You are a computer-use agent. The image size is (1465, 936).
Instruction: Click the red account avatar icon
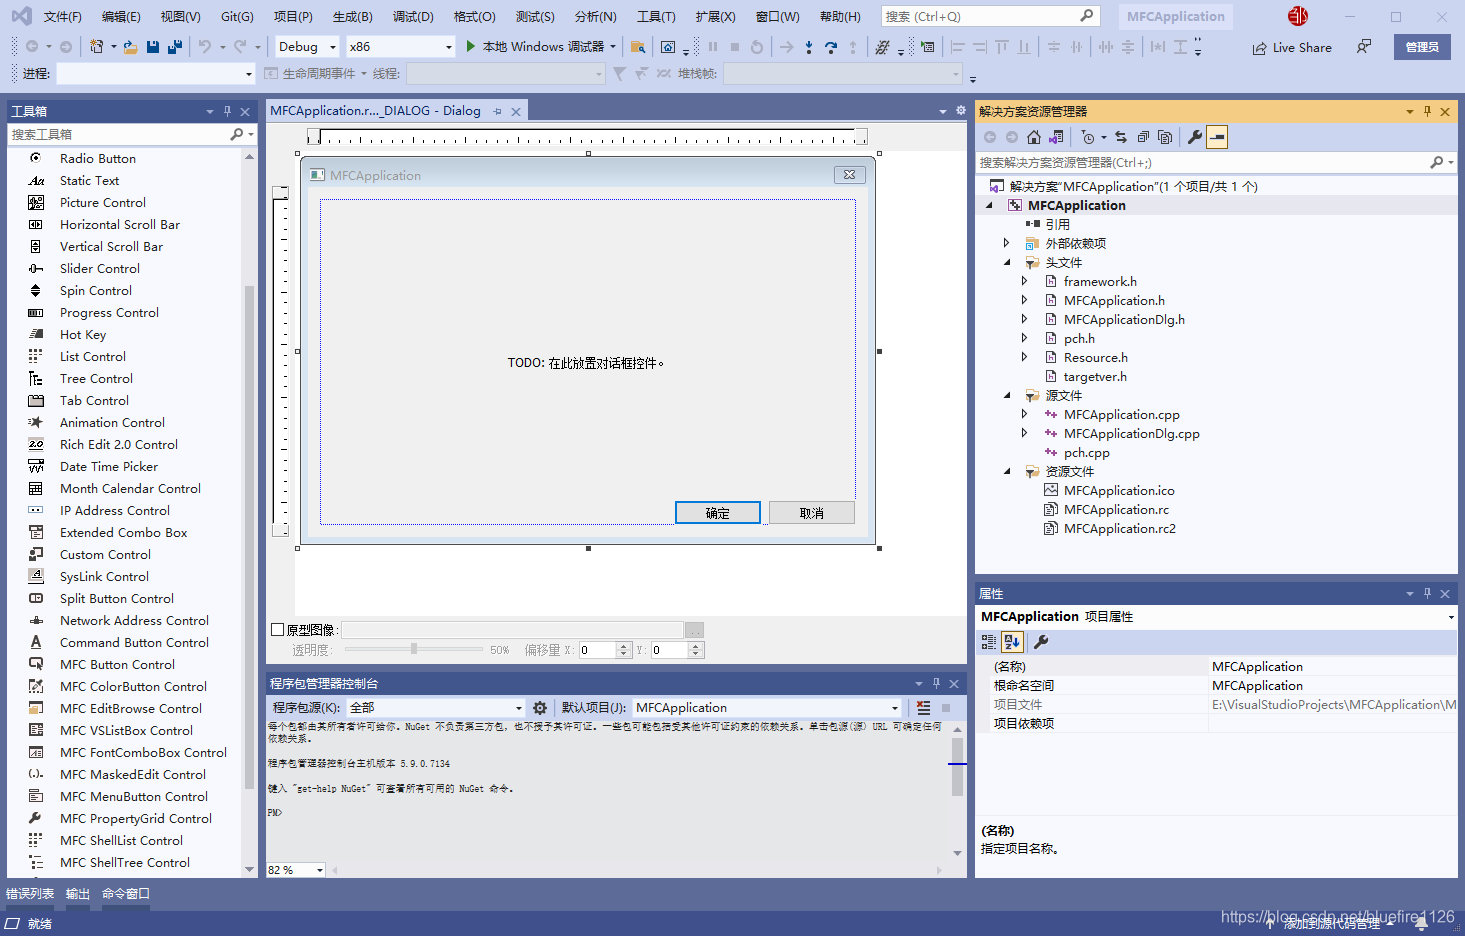pyautogui.click(x=1298, y=16)
